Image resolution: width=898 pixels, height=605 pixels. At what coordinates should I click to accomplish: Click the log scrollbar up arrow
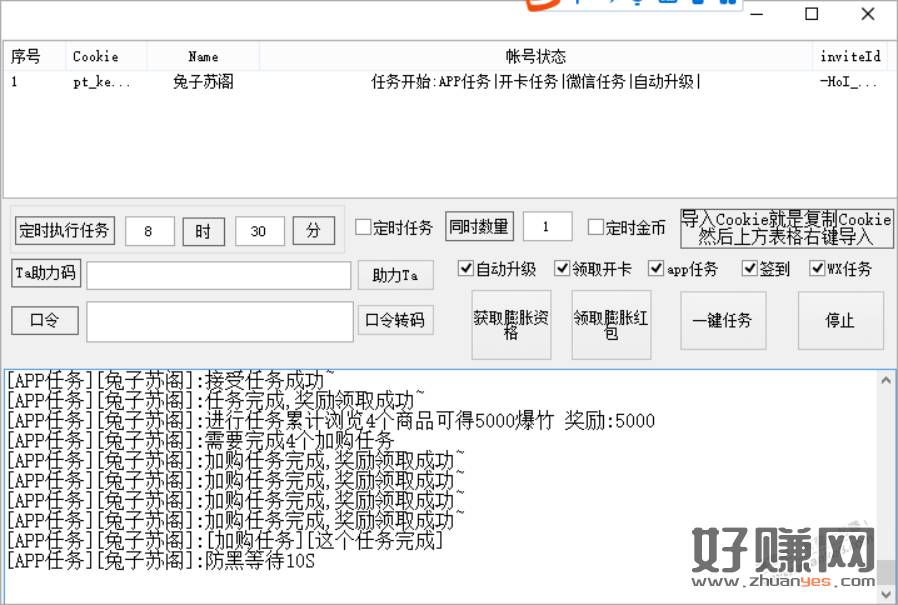885,380
